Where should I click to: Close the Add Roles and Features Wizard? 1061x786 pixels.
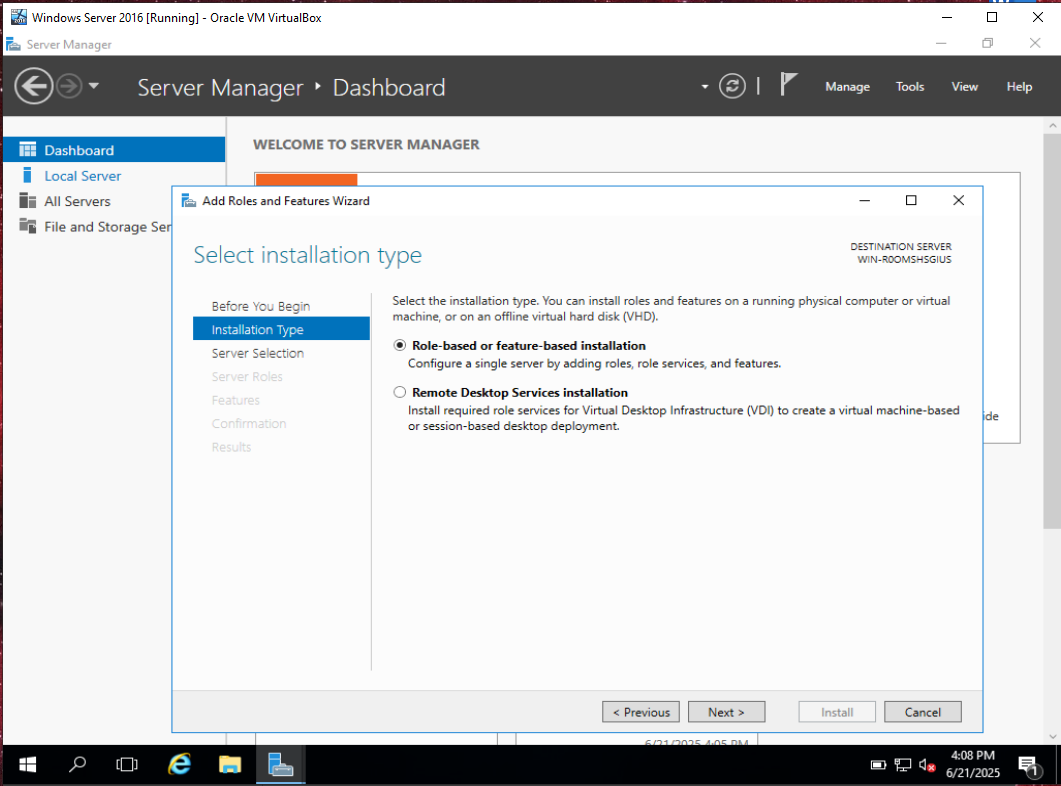pyautogui.click(x=959, y=200)
